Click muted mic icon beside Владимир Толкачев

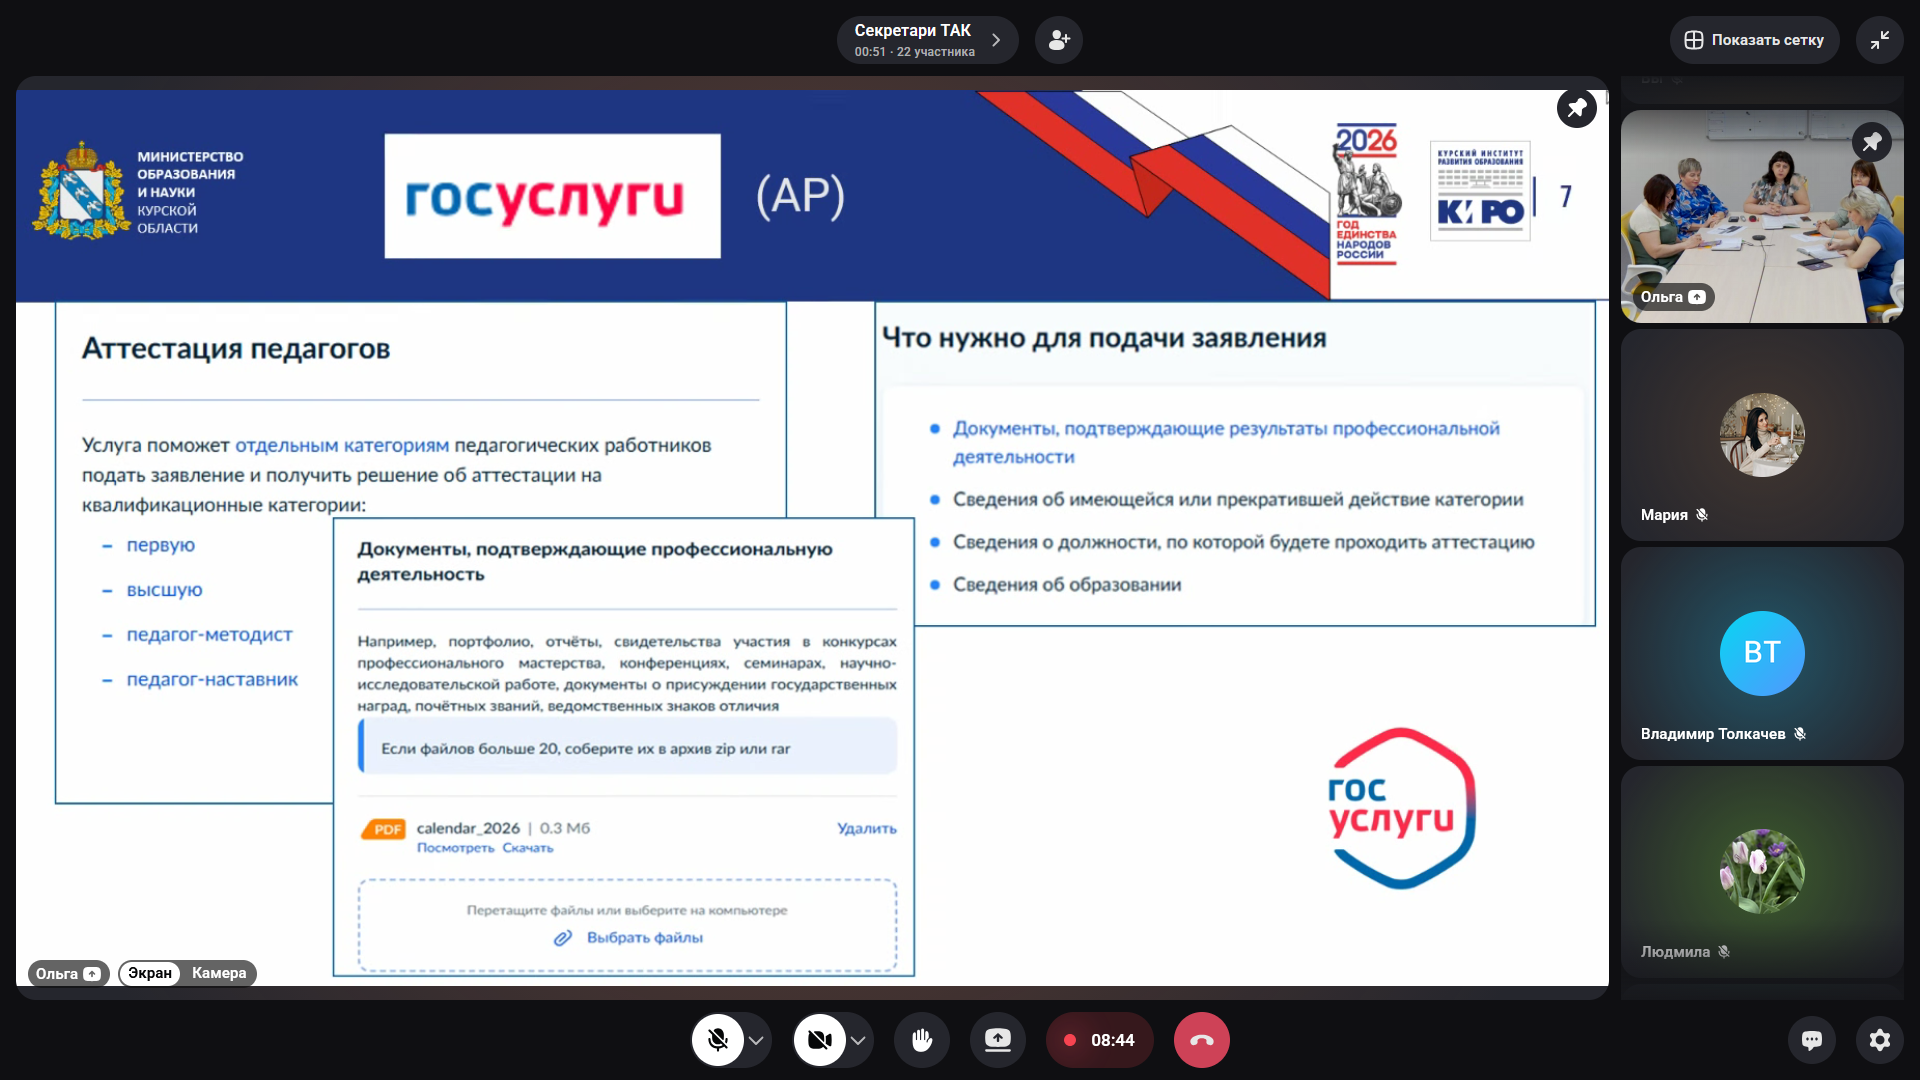pyautogui.click(x=1800, y=734)
